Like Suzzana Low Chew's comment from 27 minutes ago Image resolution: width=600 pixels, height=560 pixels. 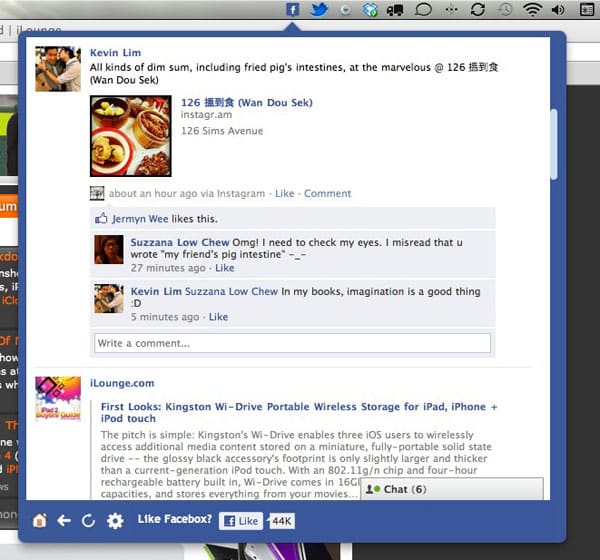point(225,268)
